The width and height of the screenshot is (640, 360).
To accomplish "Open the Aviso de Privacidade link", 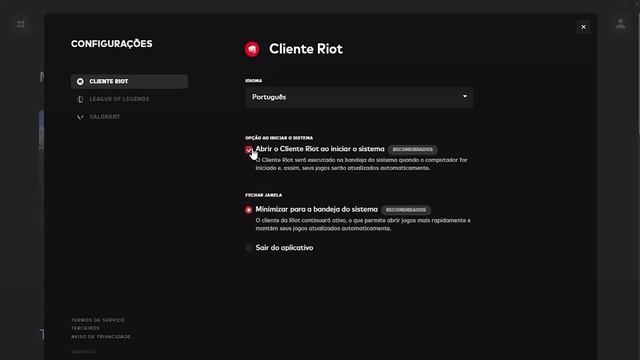I will tap(101, 337).
